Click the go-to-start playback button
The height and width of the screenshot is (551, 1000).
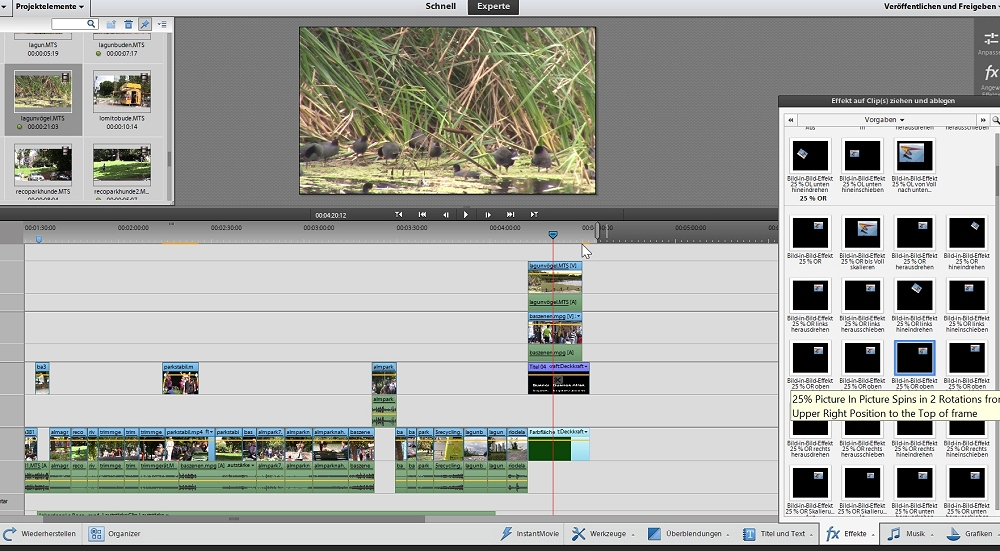(422, 214)
